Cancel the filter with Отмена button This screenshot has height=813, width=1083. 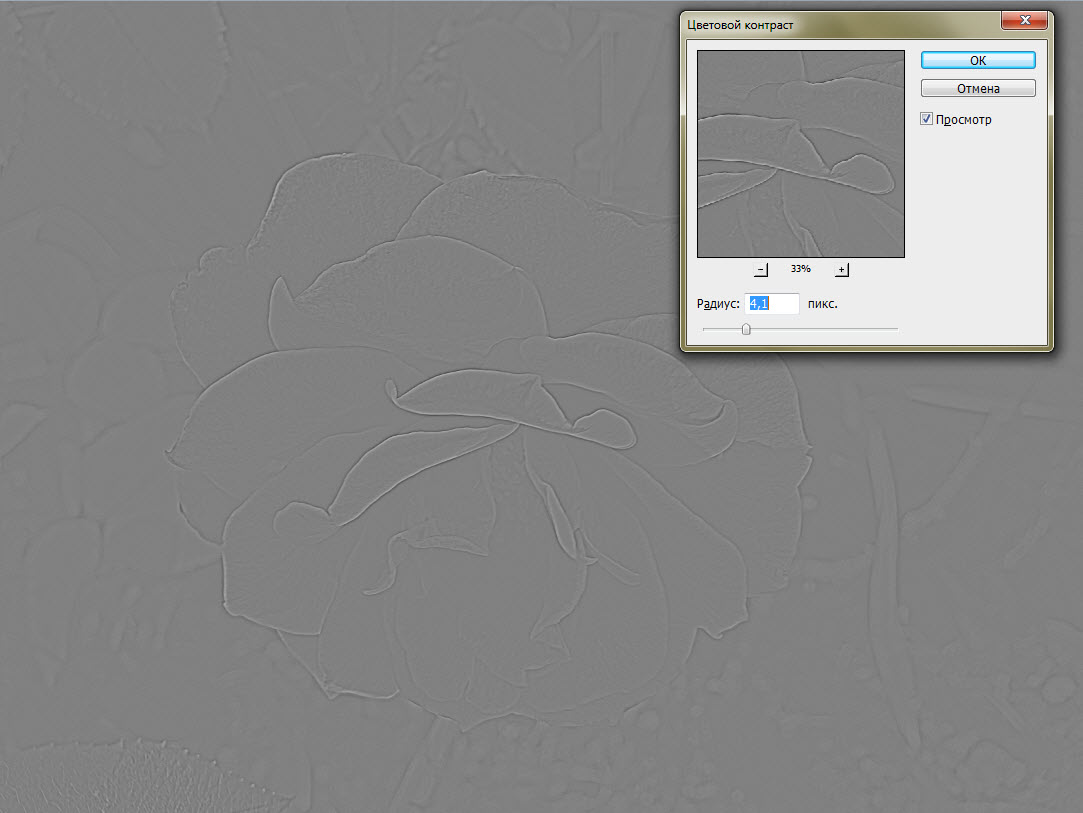978,88
